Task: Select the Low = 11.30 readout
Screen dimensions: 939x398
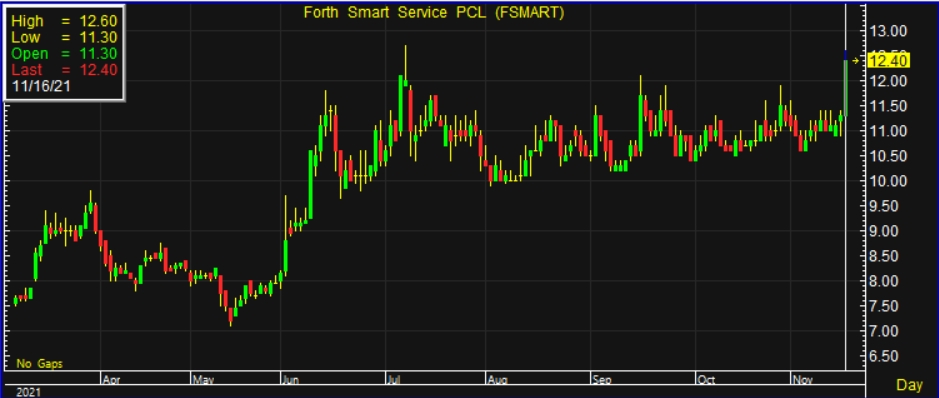Action: pyautogui.click(x=65, y=38)
